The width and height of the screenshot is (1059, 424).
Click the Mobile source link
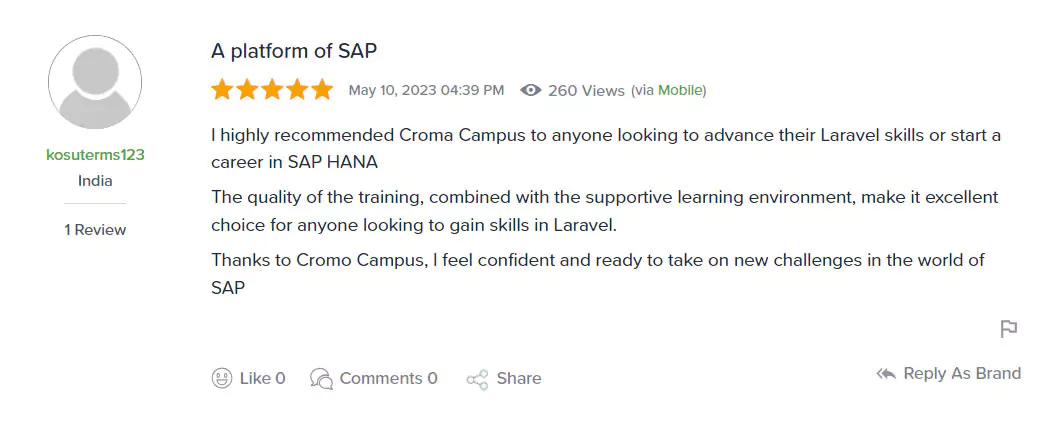pyautogui.click(x=680, y=90)
